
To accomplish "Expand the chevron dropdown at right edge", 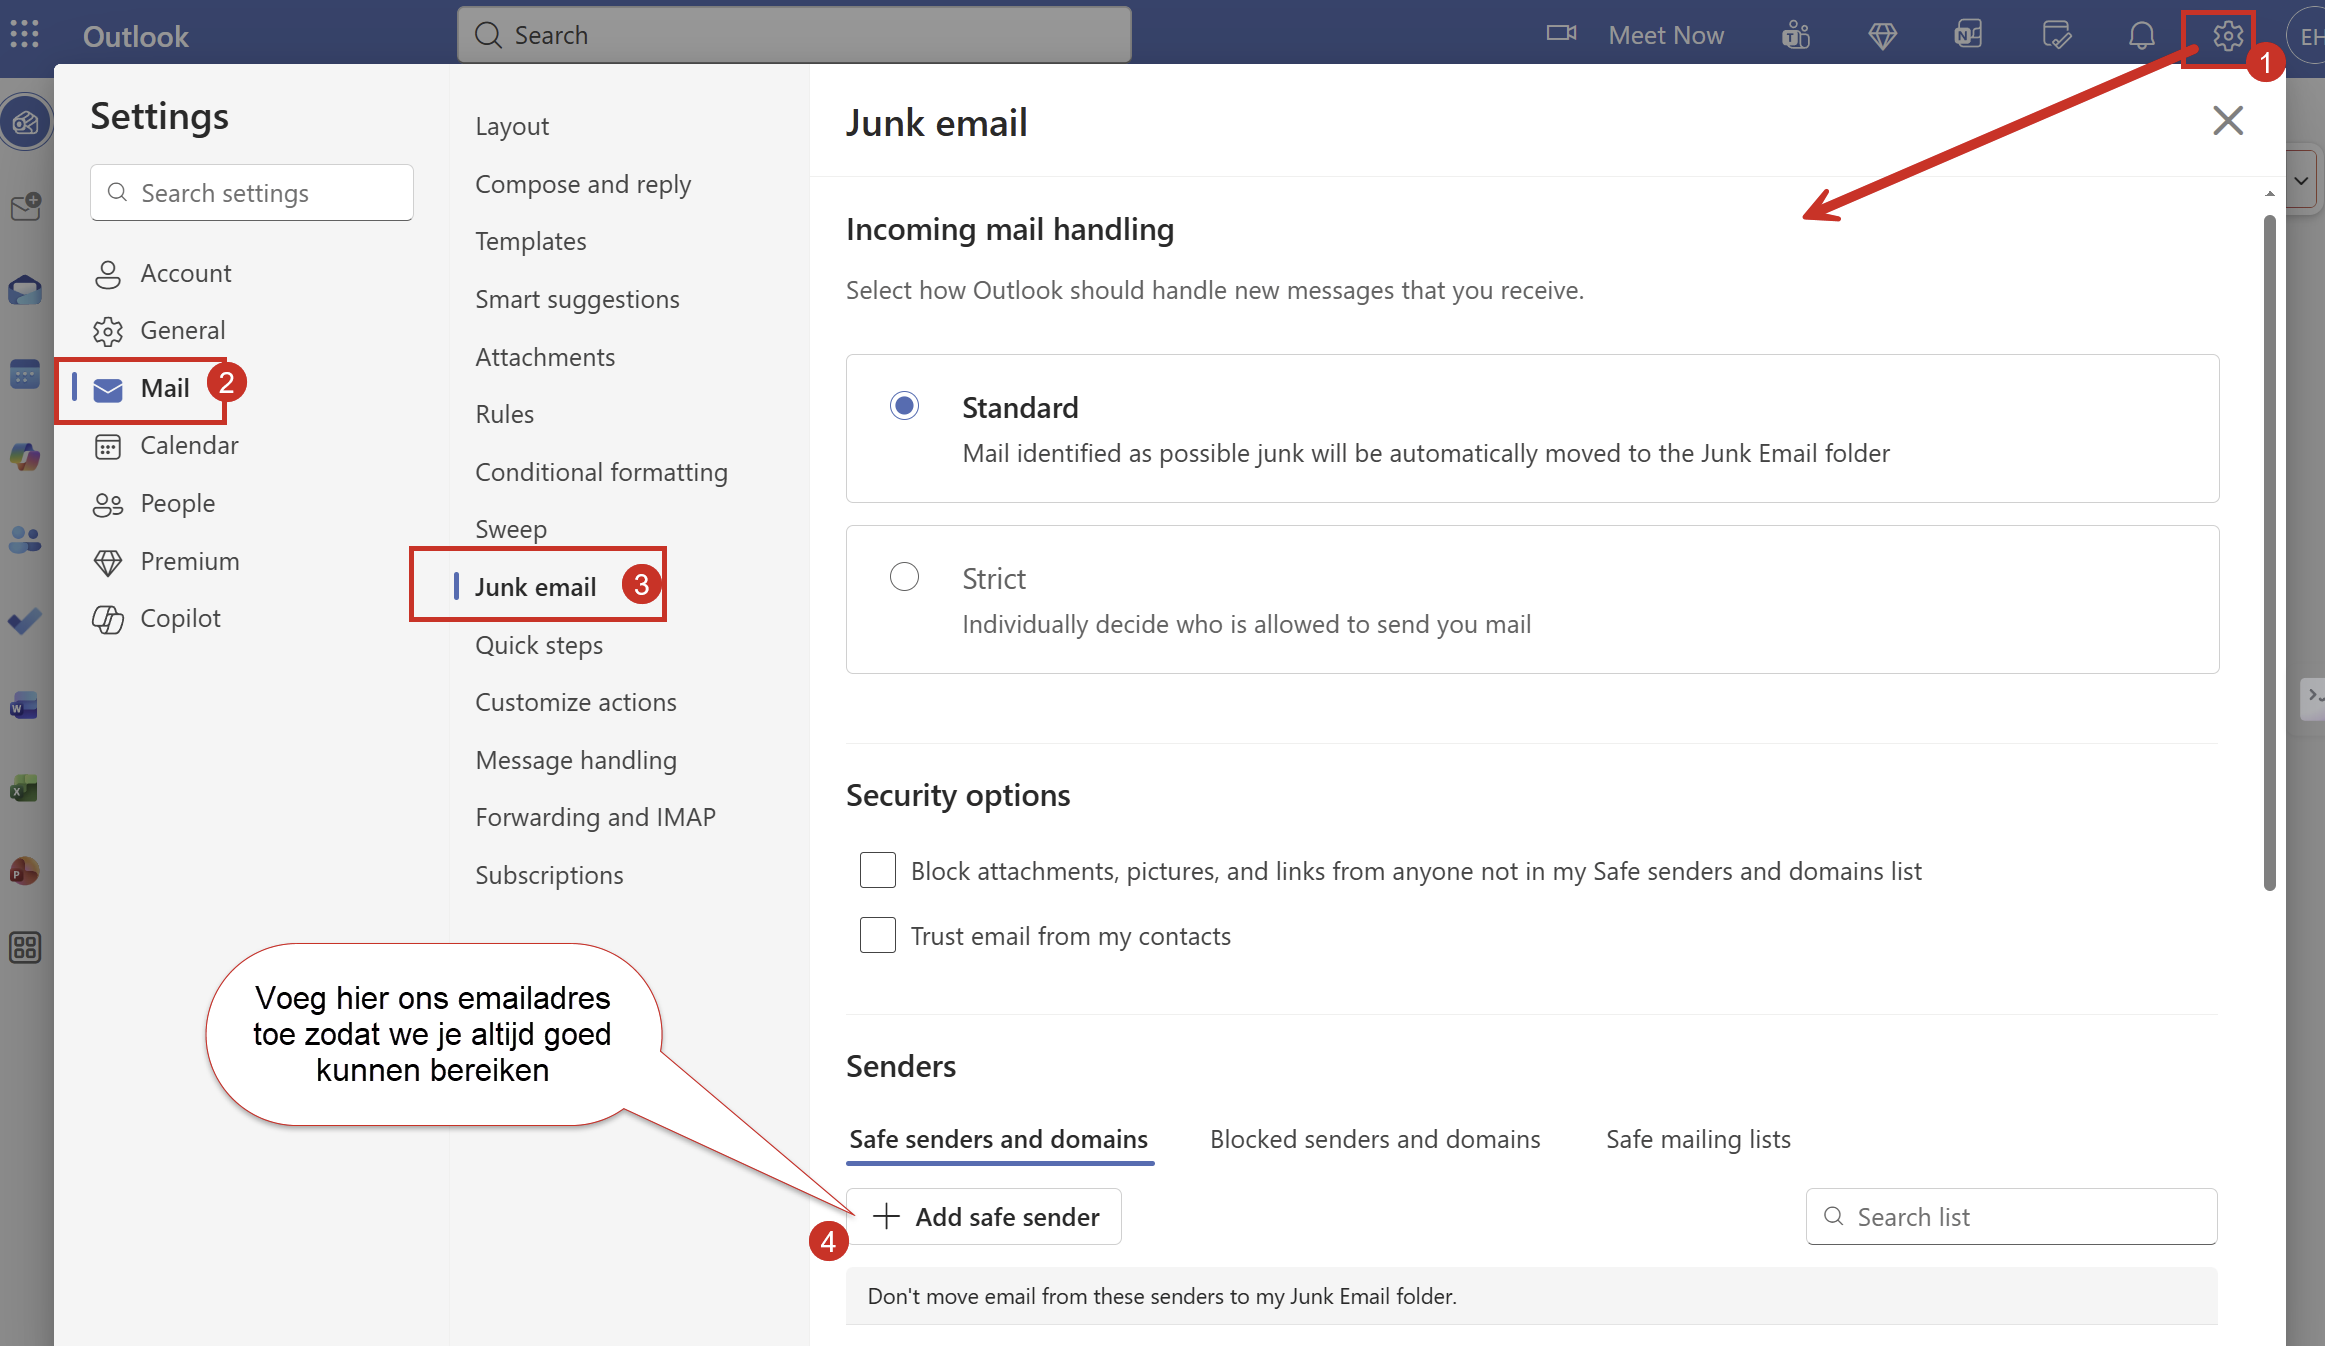I will [2301, 181].
